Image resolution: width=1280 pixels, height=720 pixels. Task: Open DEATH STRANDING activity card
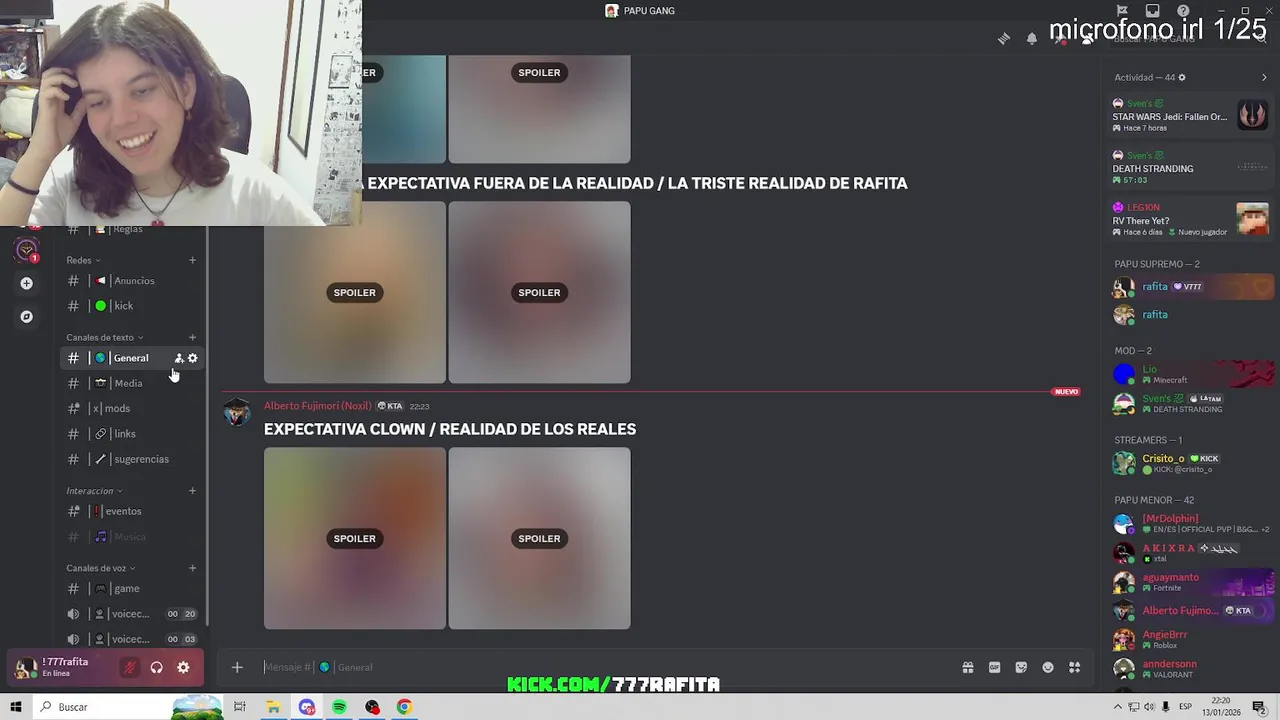click(1190, 167)
